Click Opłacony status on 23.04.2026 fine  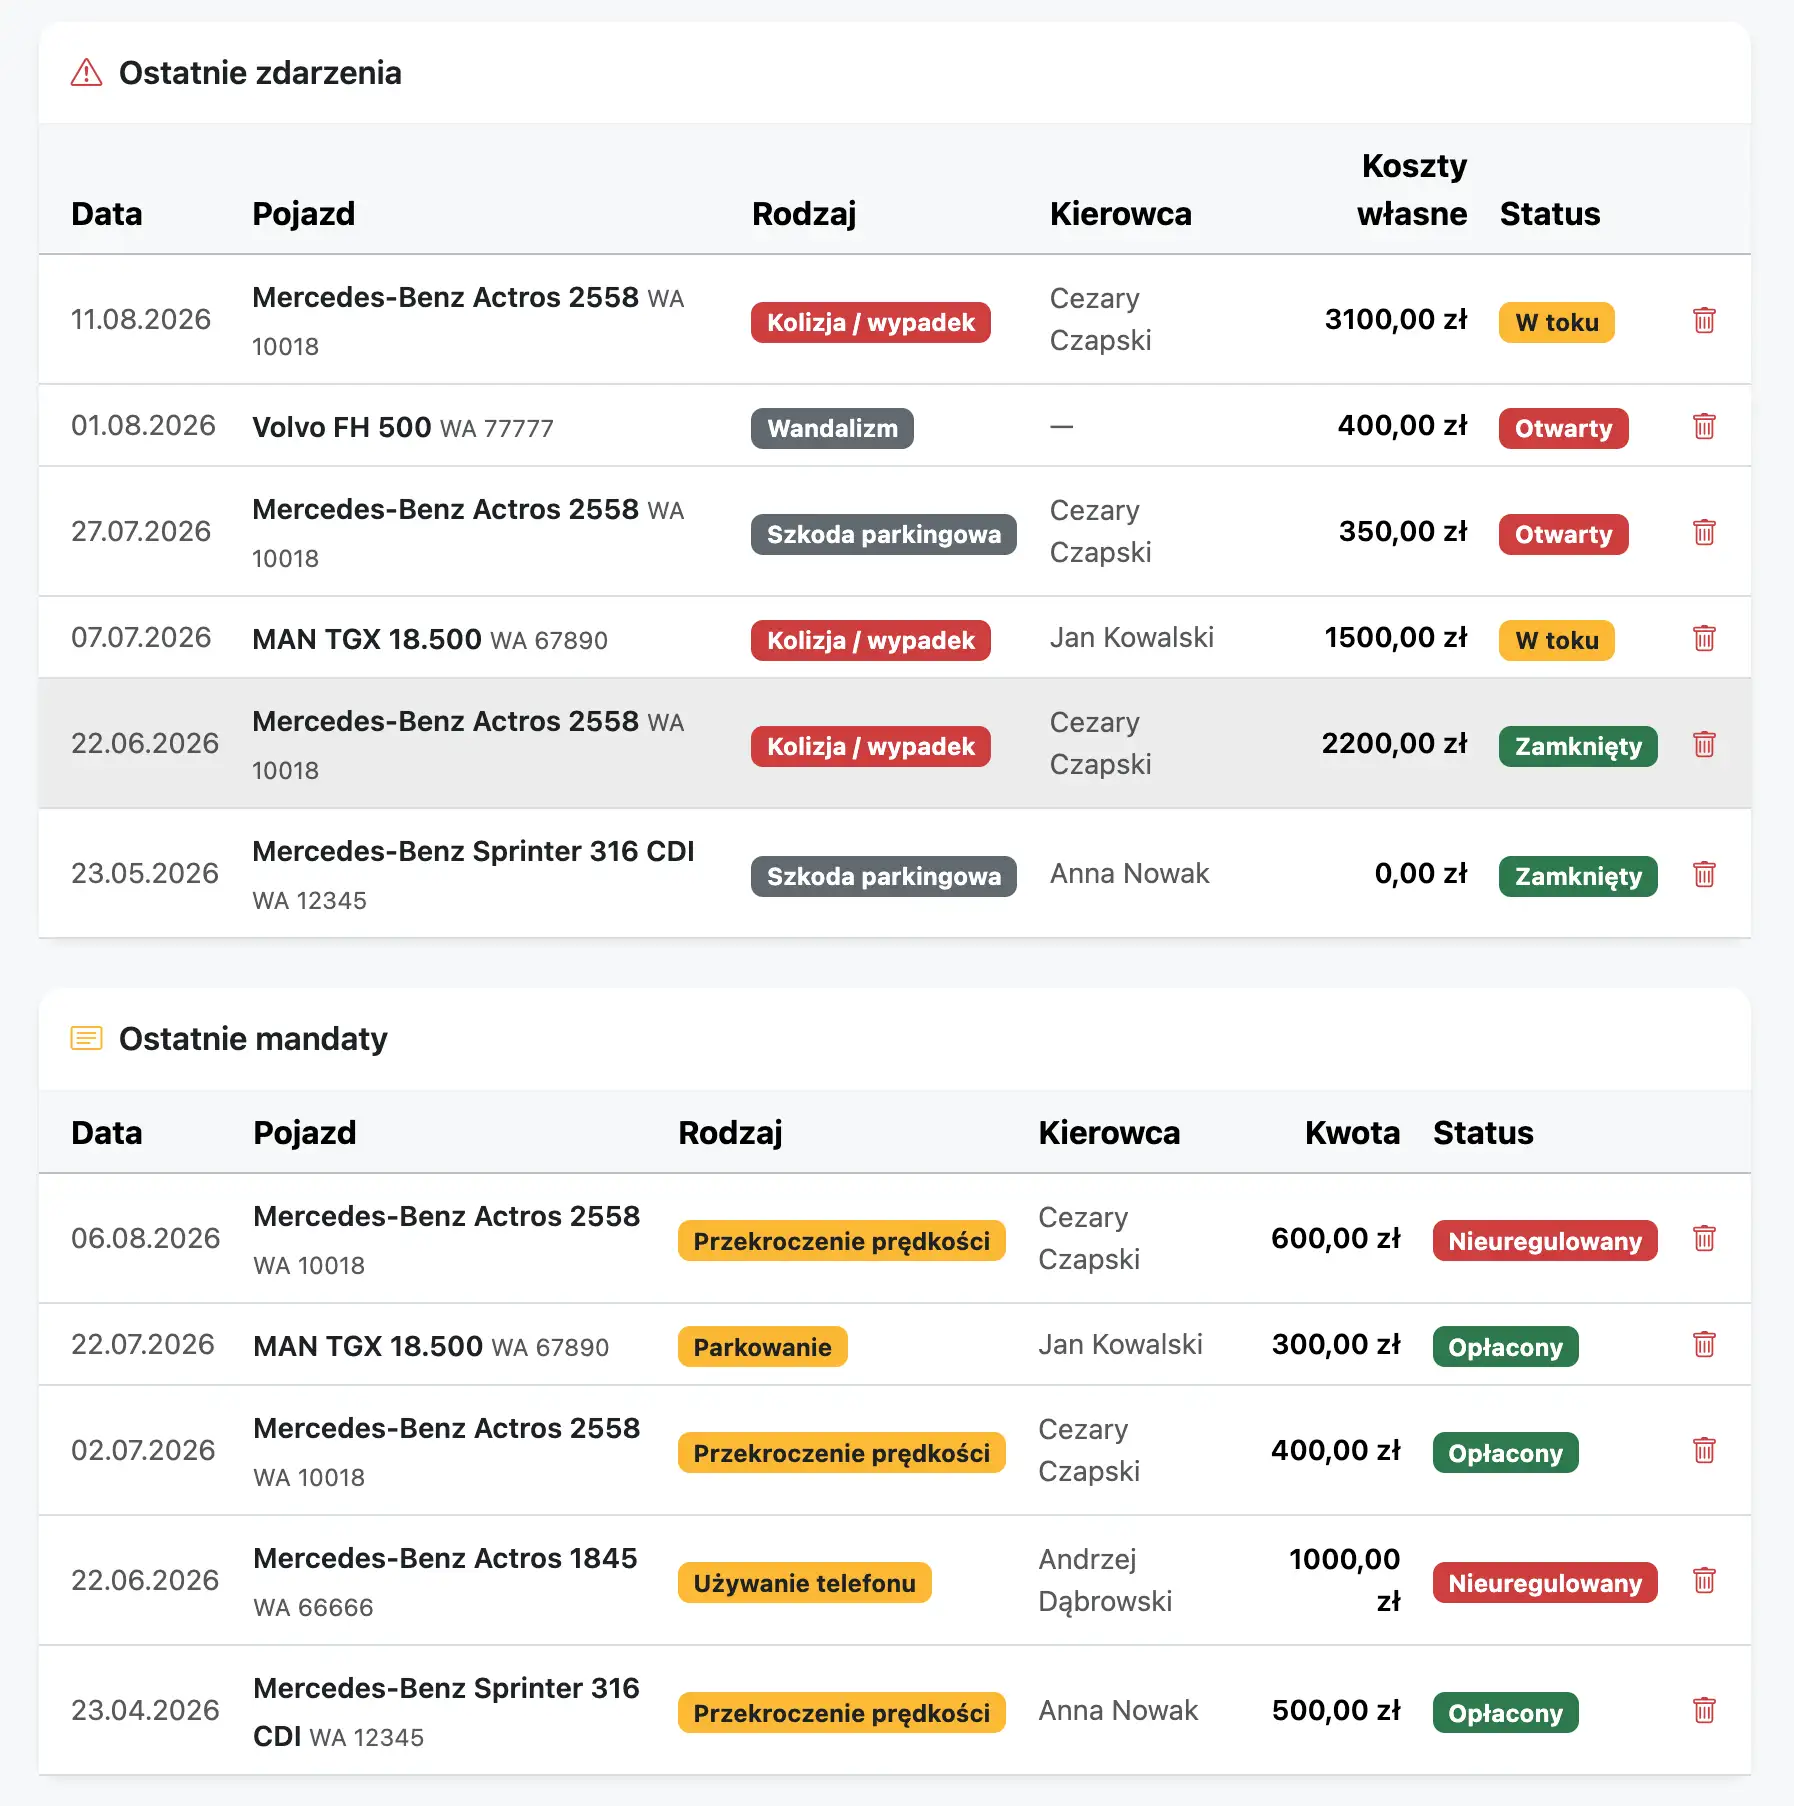[1505, 1713]
